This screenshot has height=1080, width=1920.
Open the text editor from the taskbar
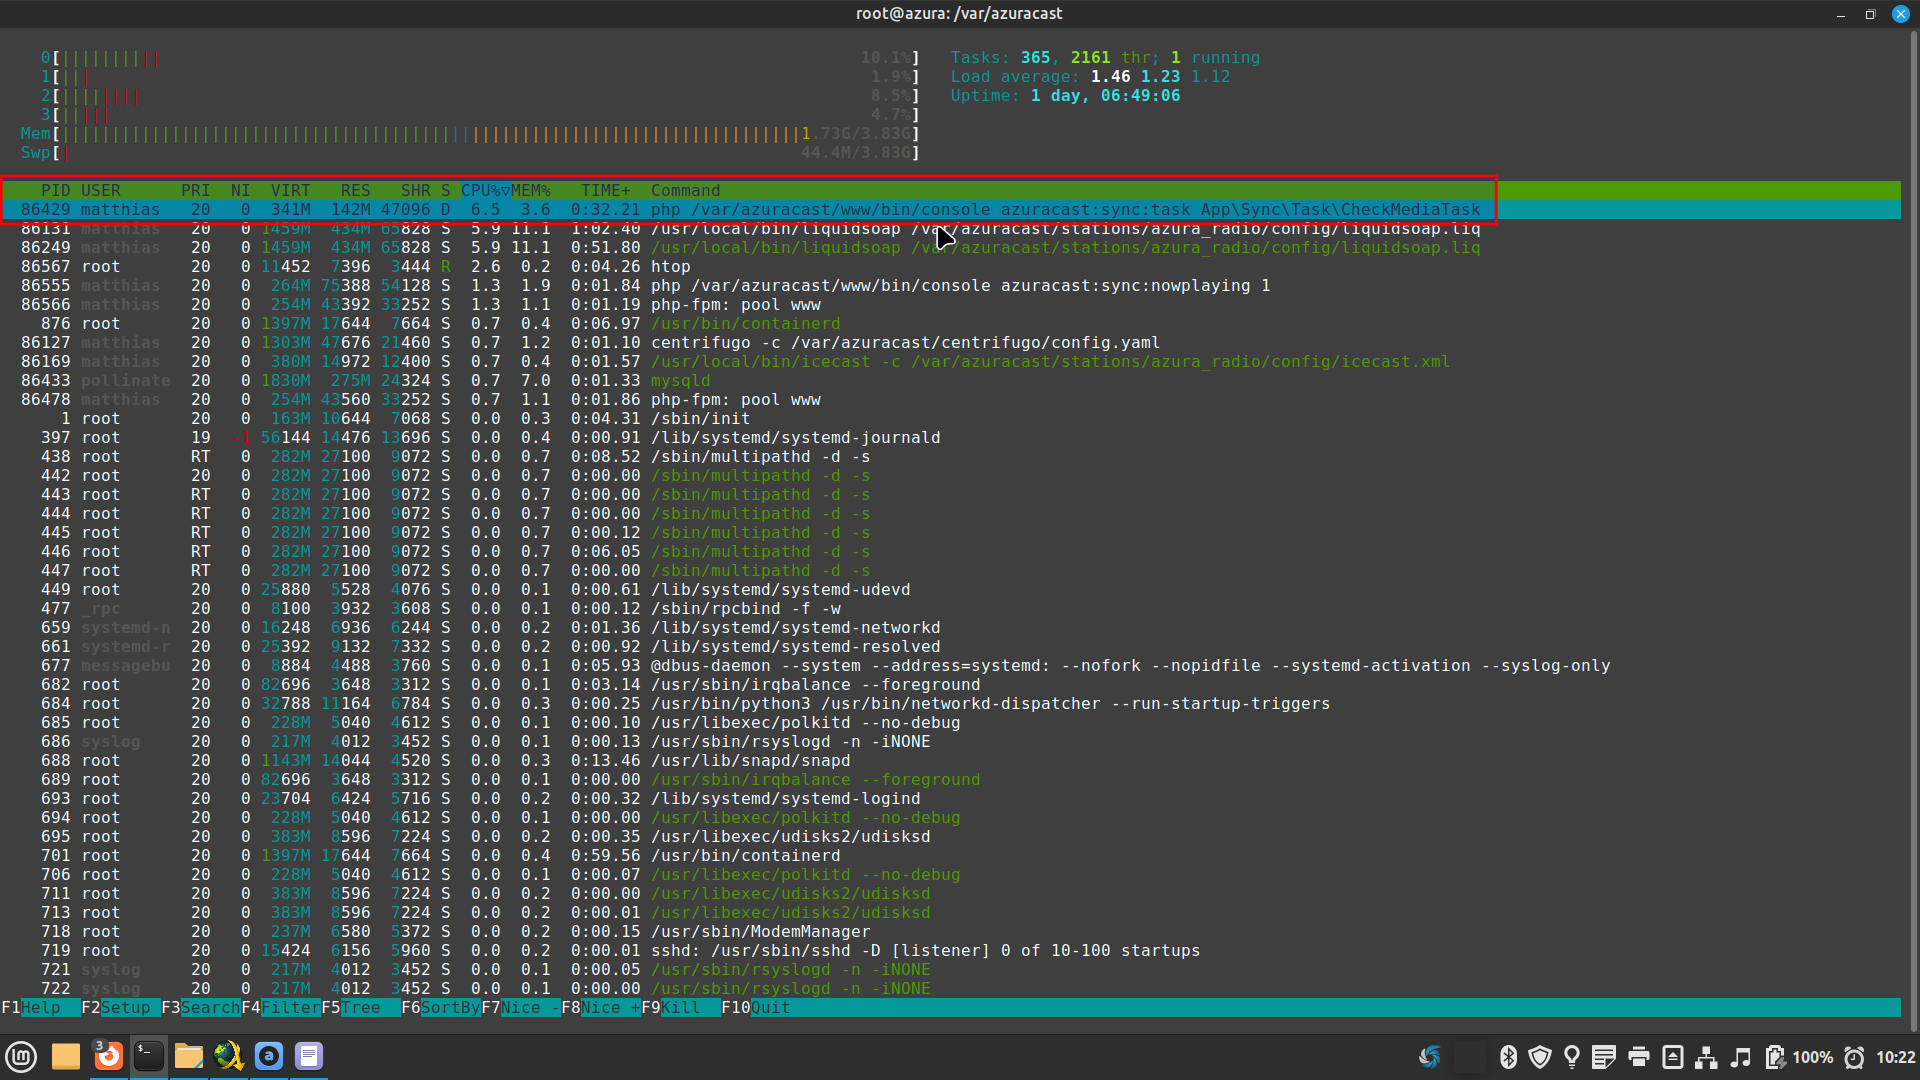tap(308, 1056)
